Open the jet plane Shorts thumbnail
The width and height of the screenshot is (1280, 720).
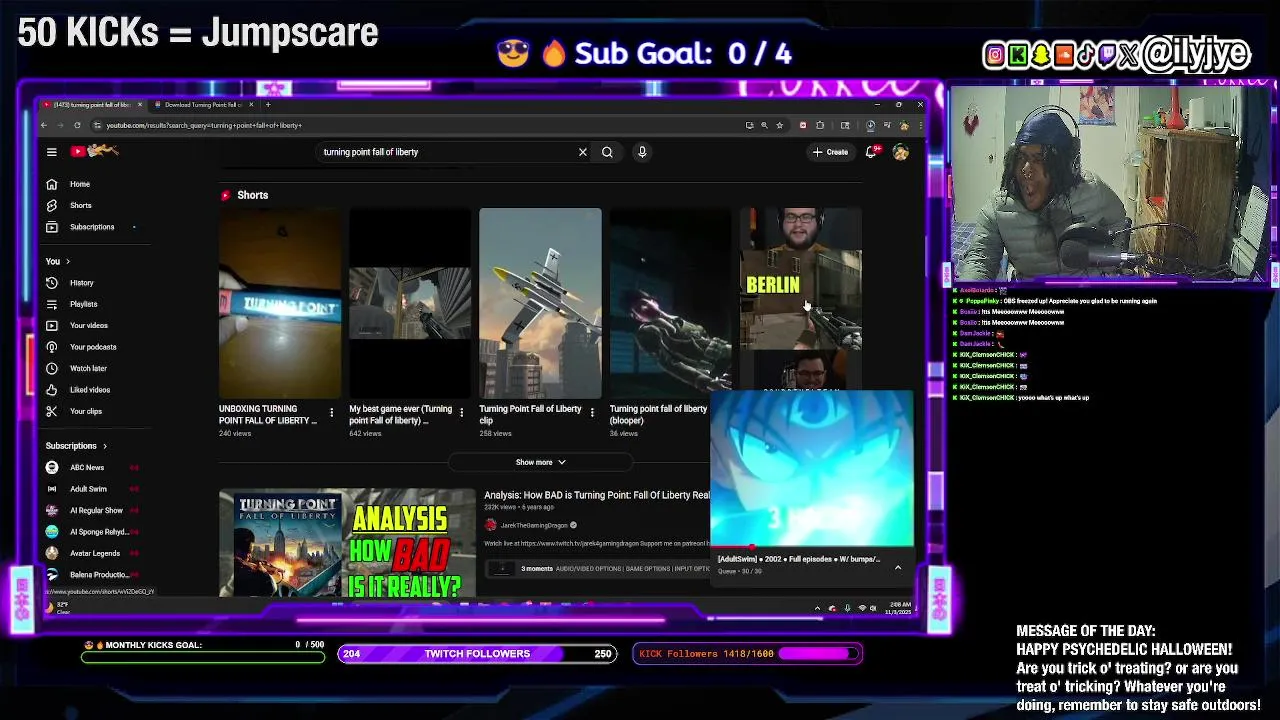click(x=540, y=303)
